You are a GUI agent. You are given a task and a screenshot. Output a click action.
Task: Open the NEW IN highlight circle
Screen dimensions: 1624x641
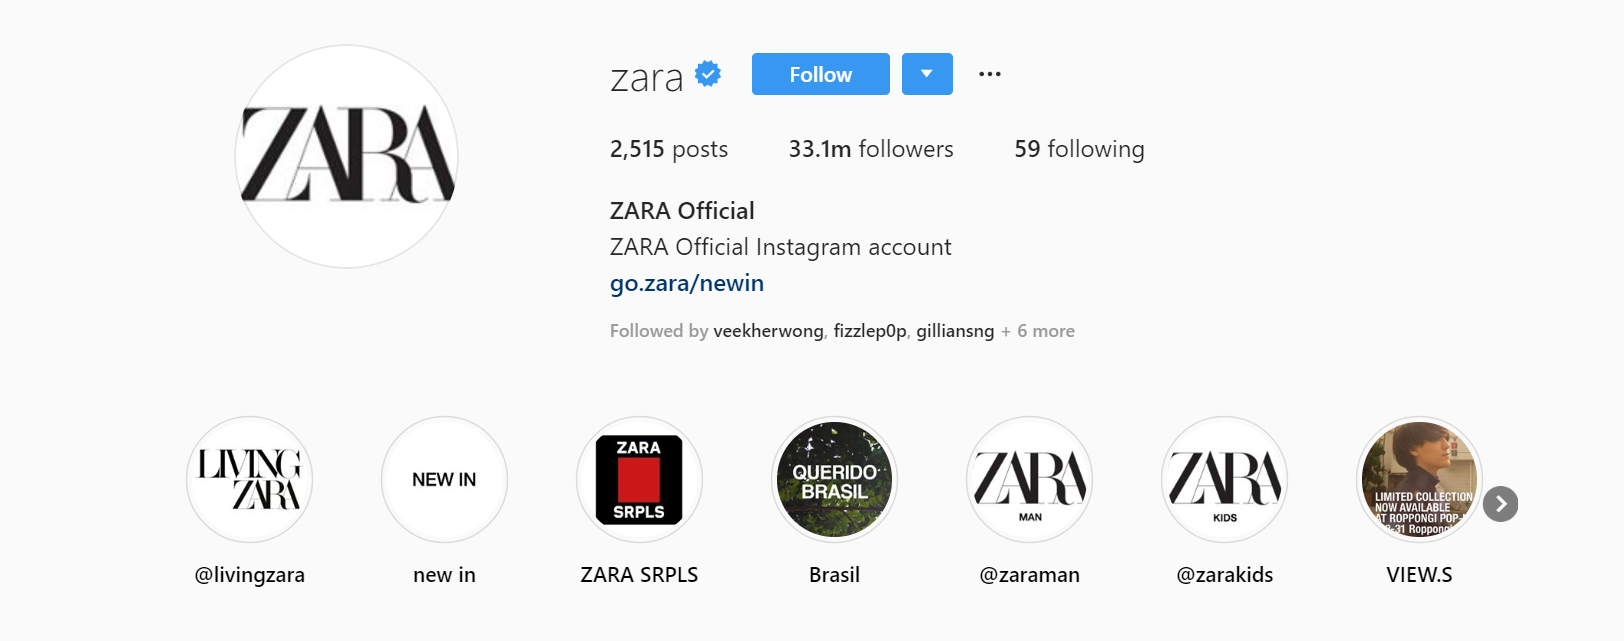point(444,480)
